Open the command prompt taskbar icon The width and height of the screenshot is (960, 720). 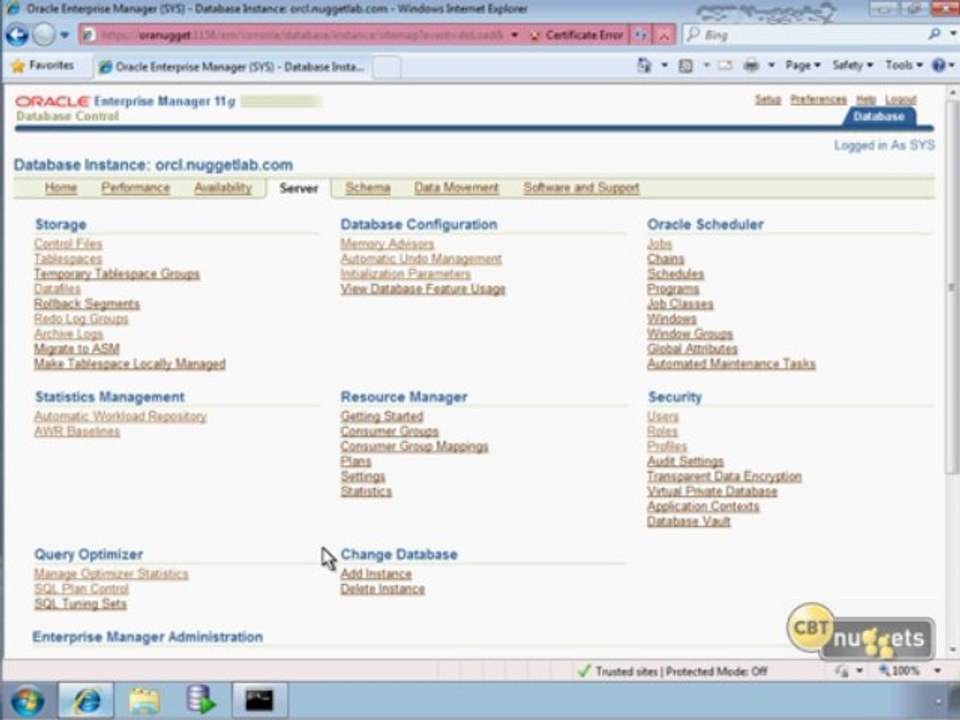259,700
